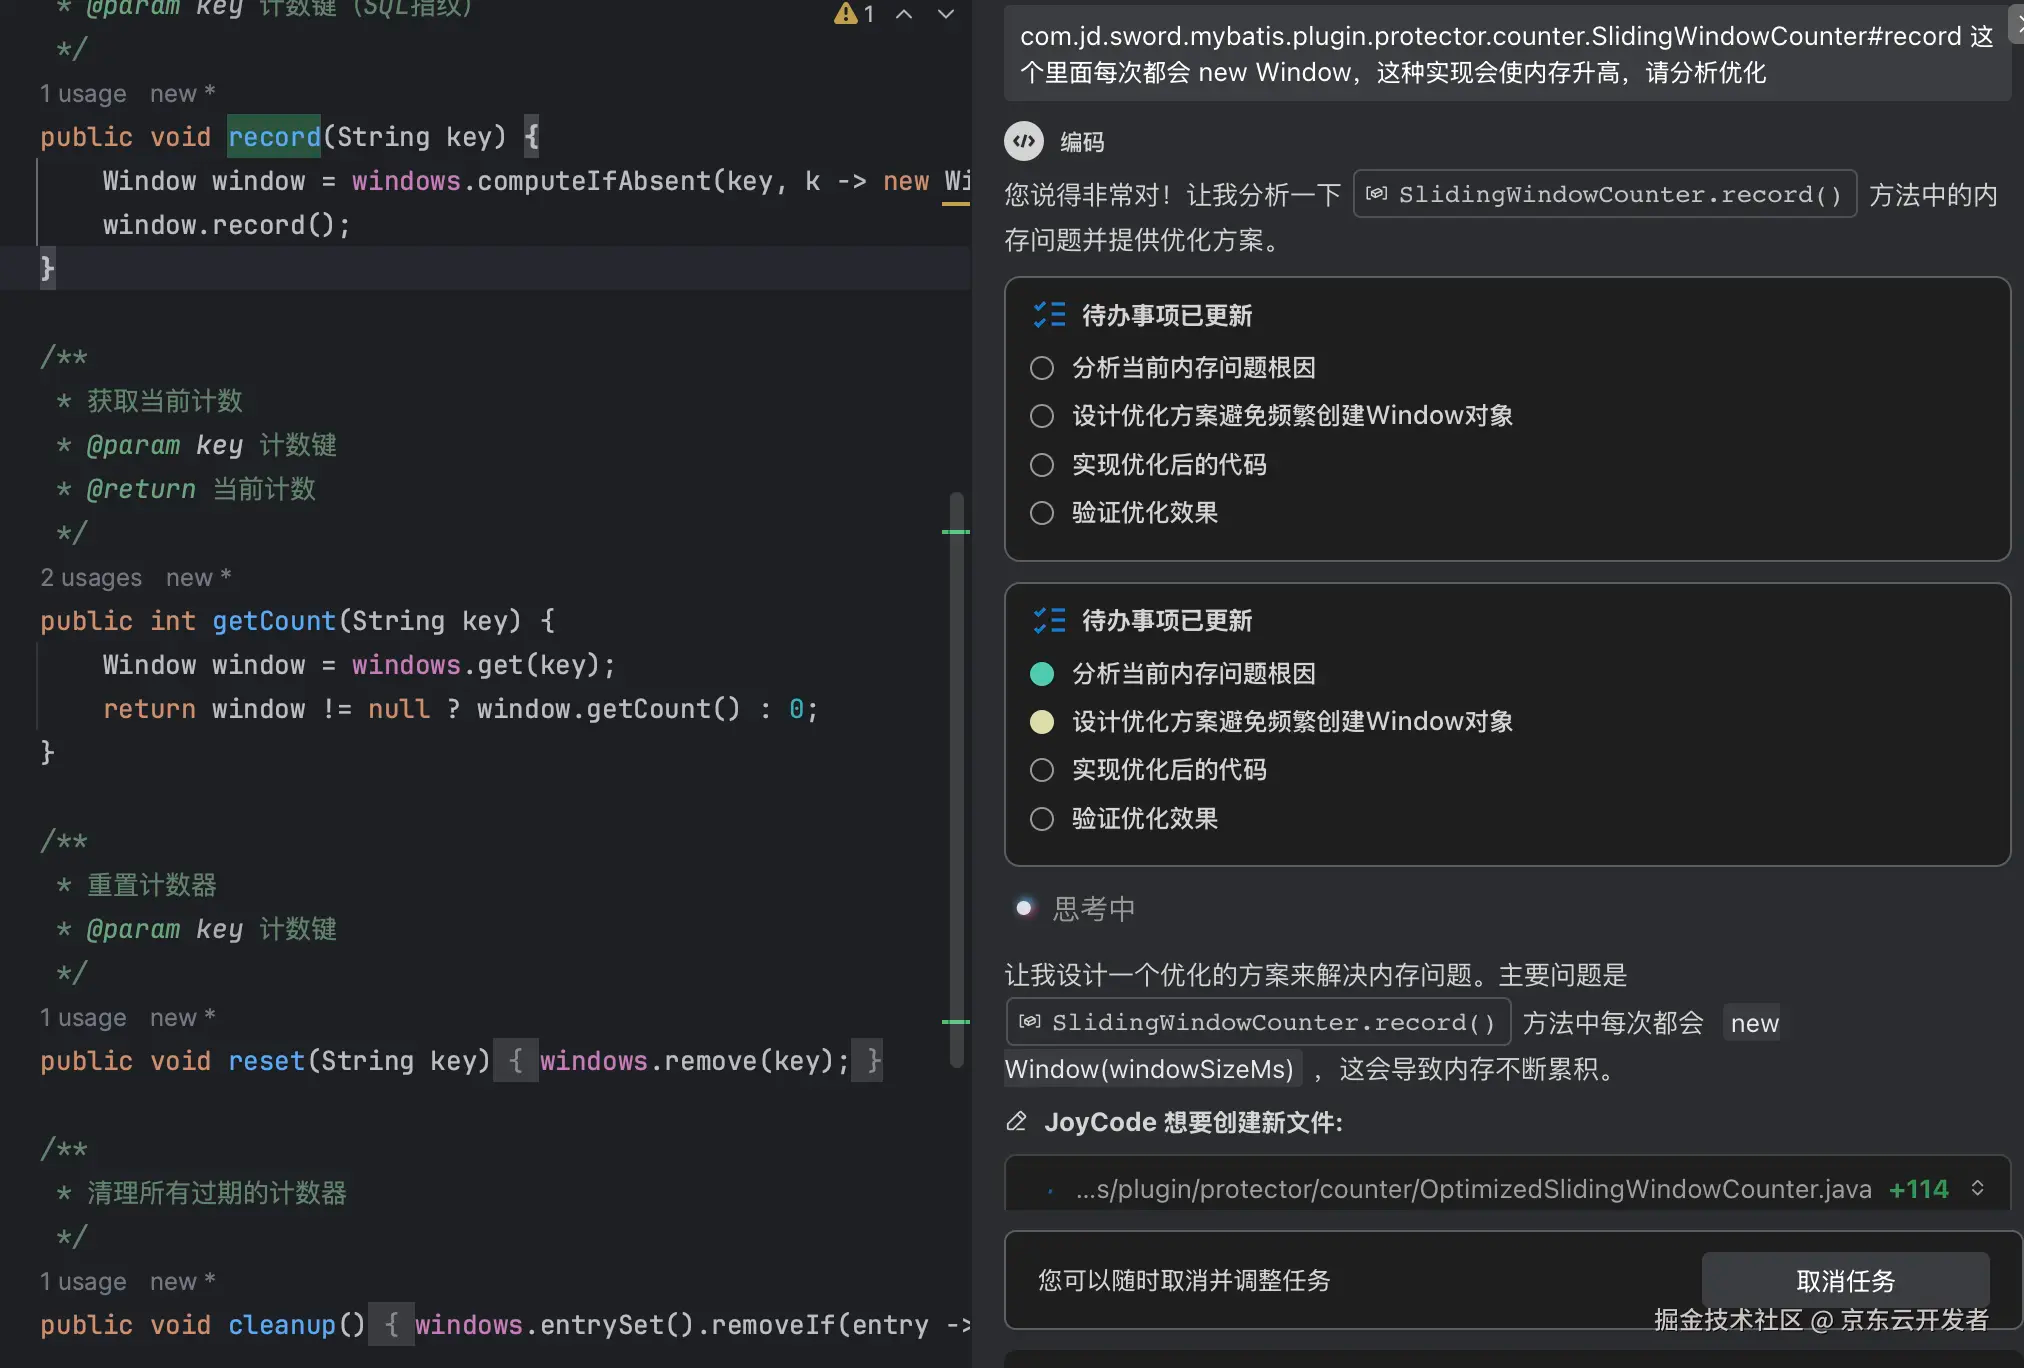Open the 1 usage link above record method
This screenshot has height=1368, width=2024.
(x=83, y=93)
